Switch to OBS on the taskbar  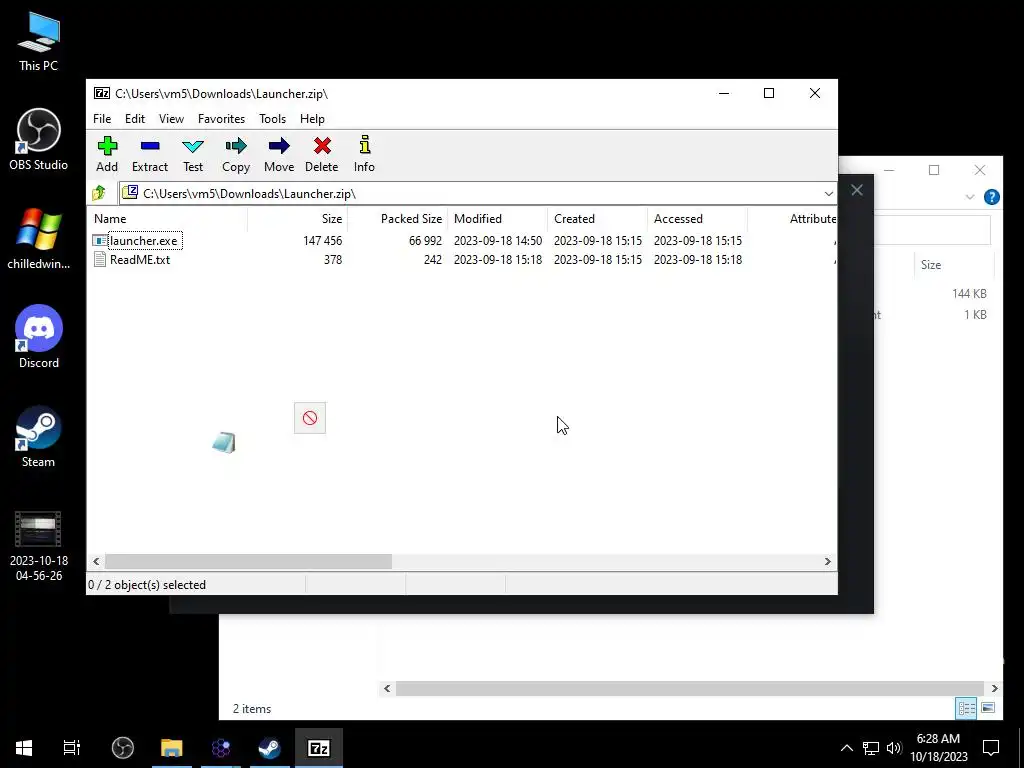tap(122, 748)
